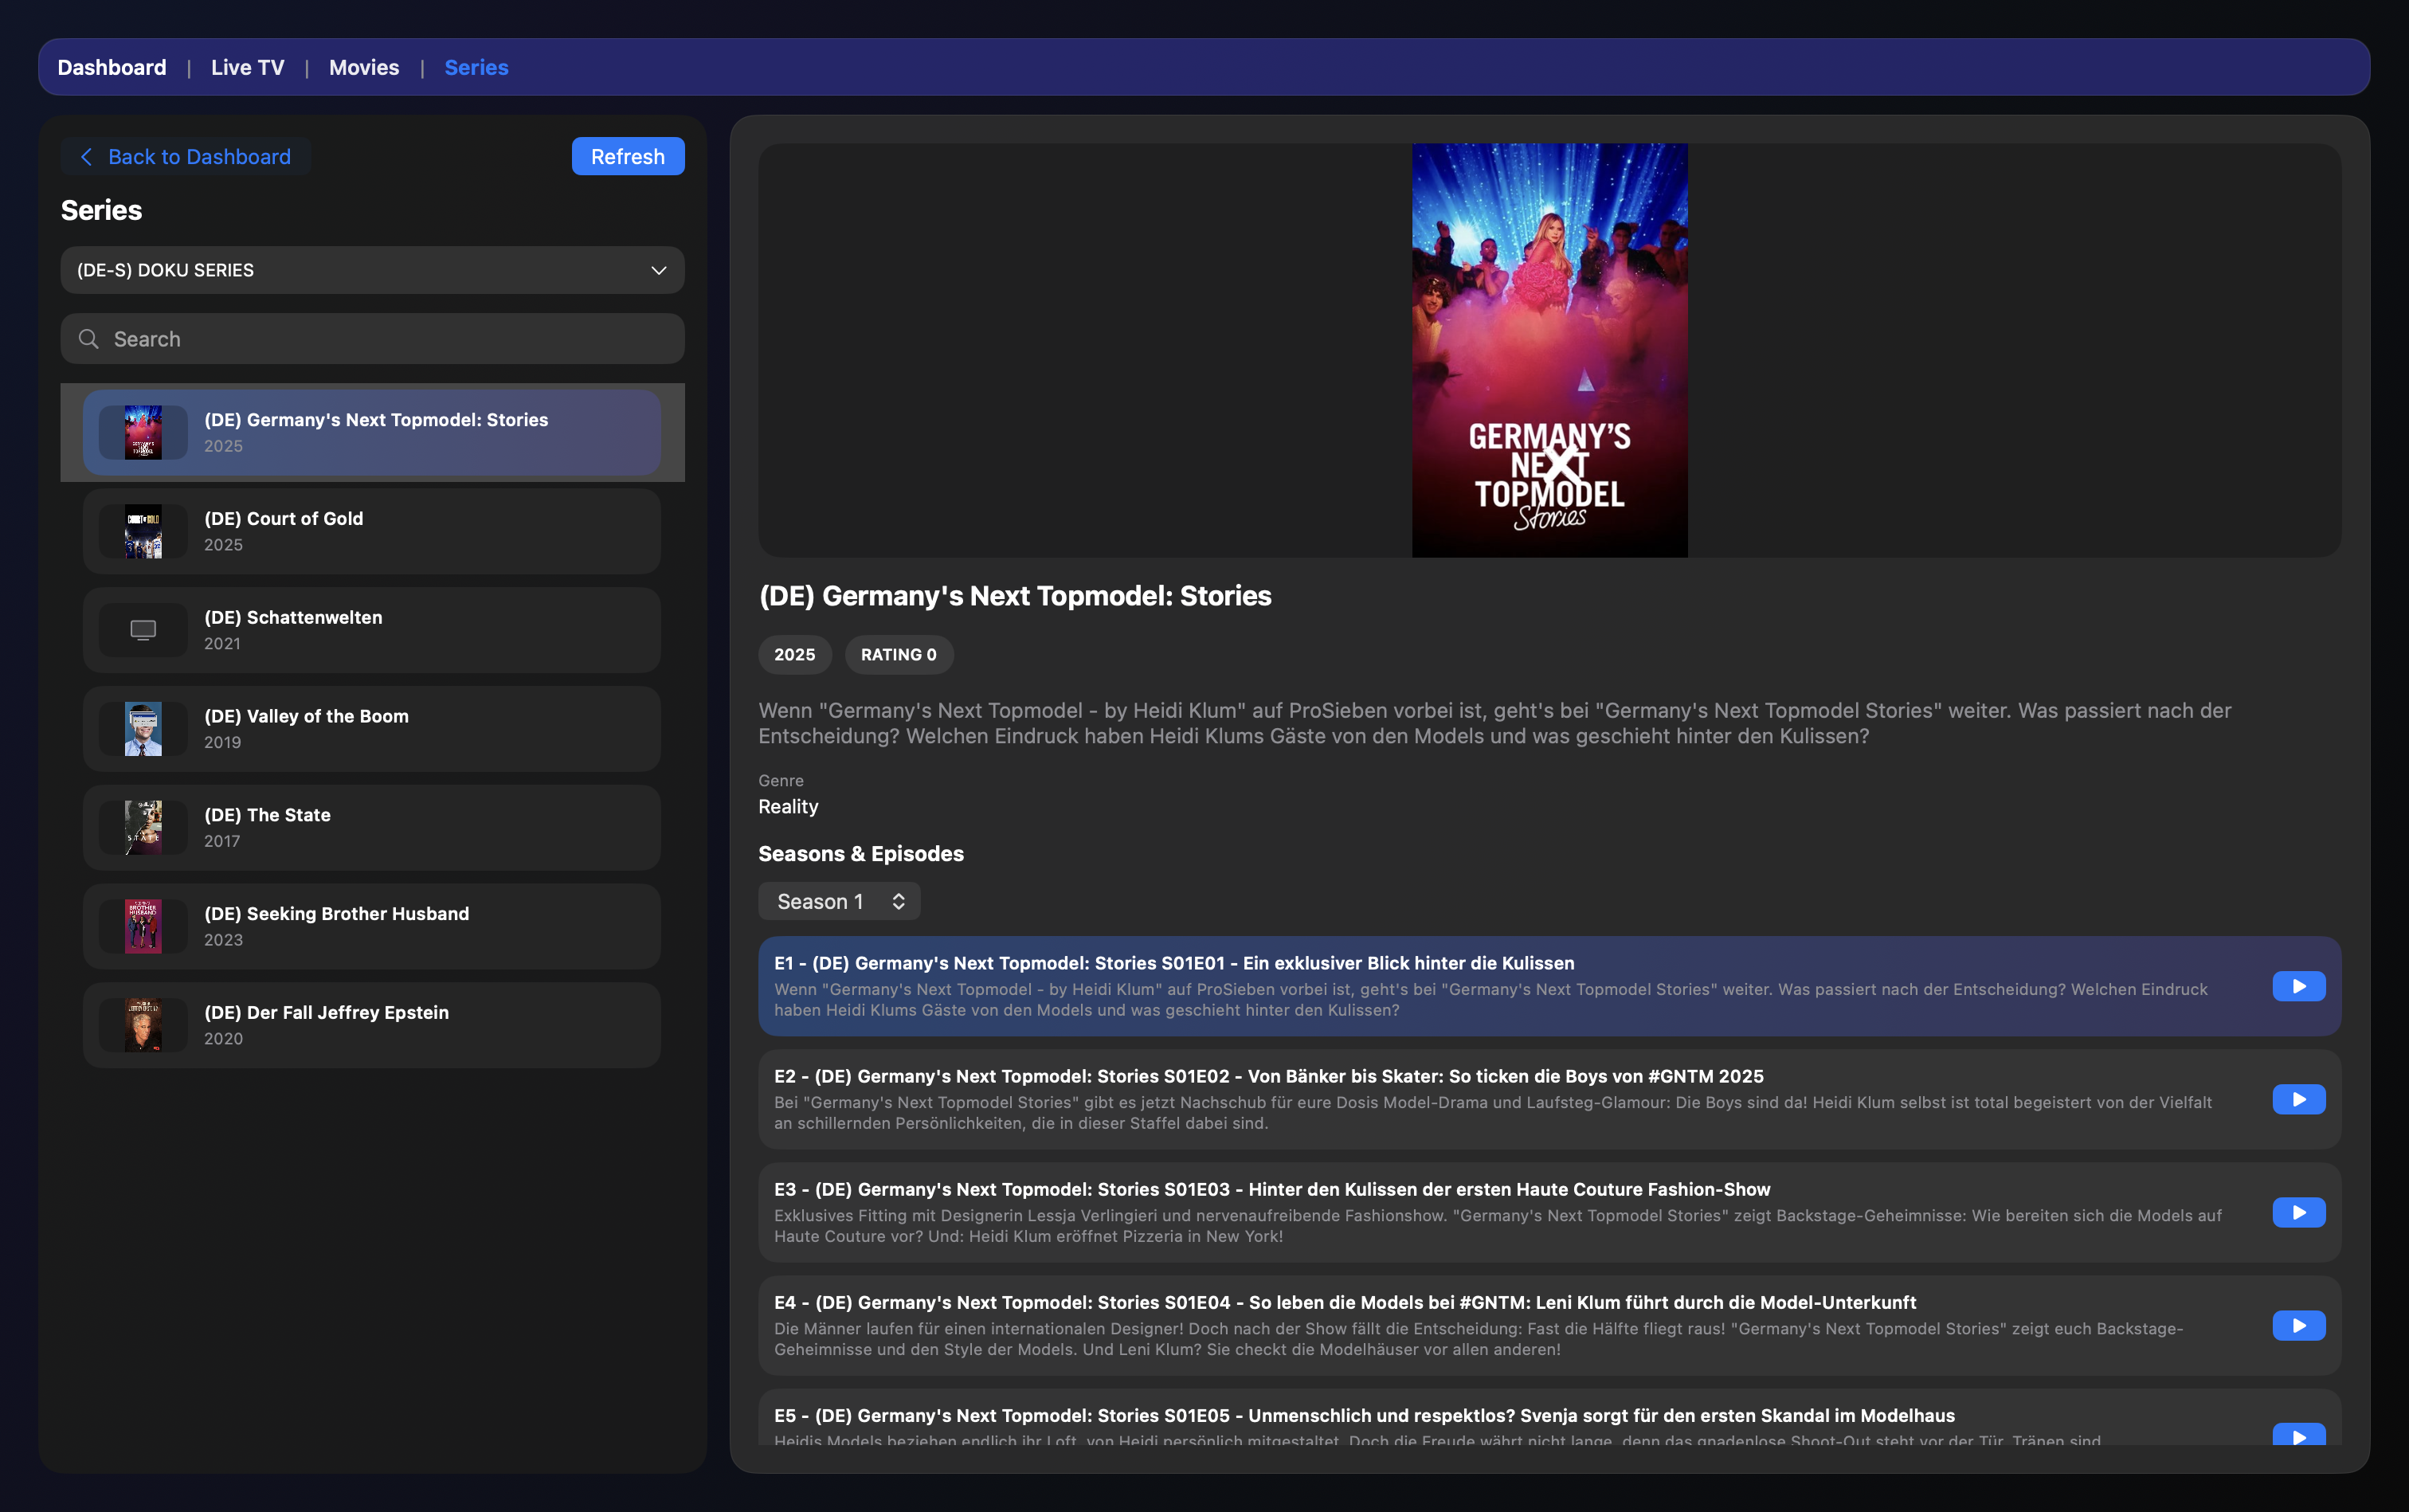The width and height of the screenshot is (2409, 1512).
Task: Click the search magnifier icon
Action: [x=89, y=339]
